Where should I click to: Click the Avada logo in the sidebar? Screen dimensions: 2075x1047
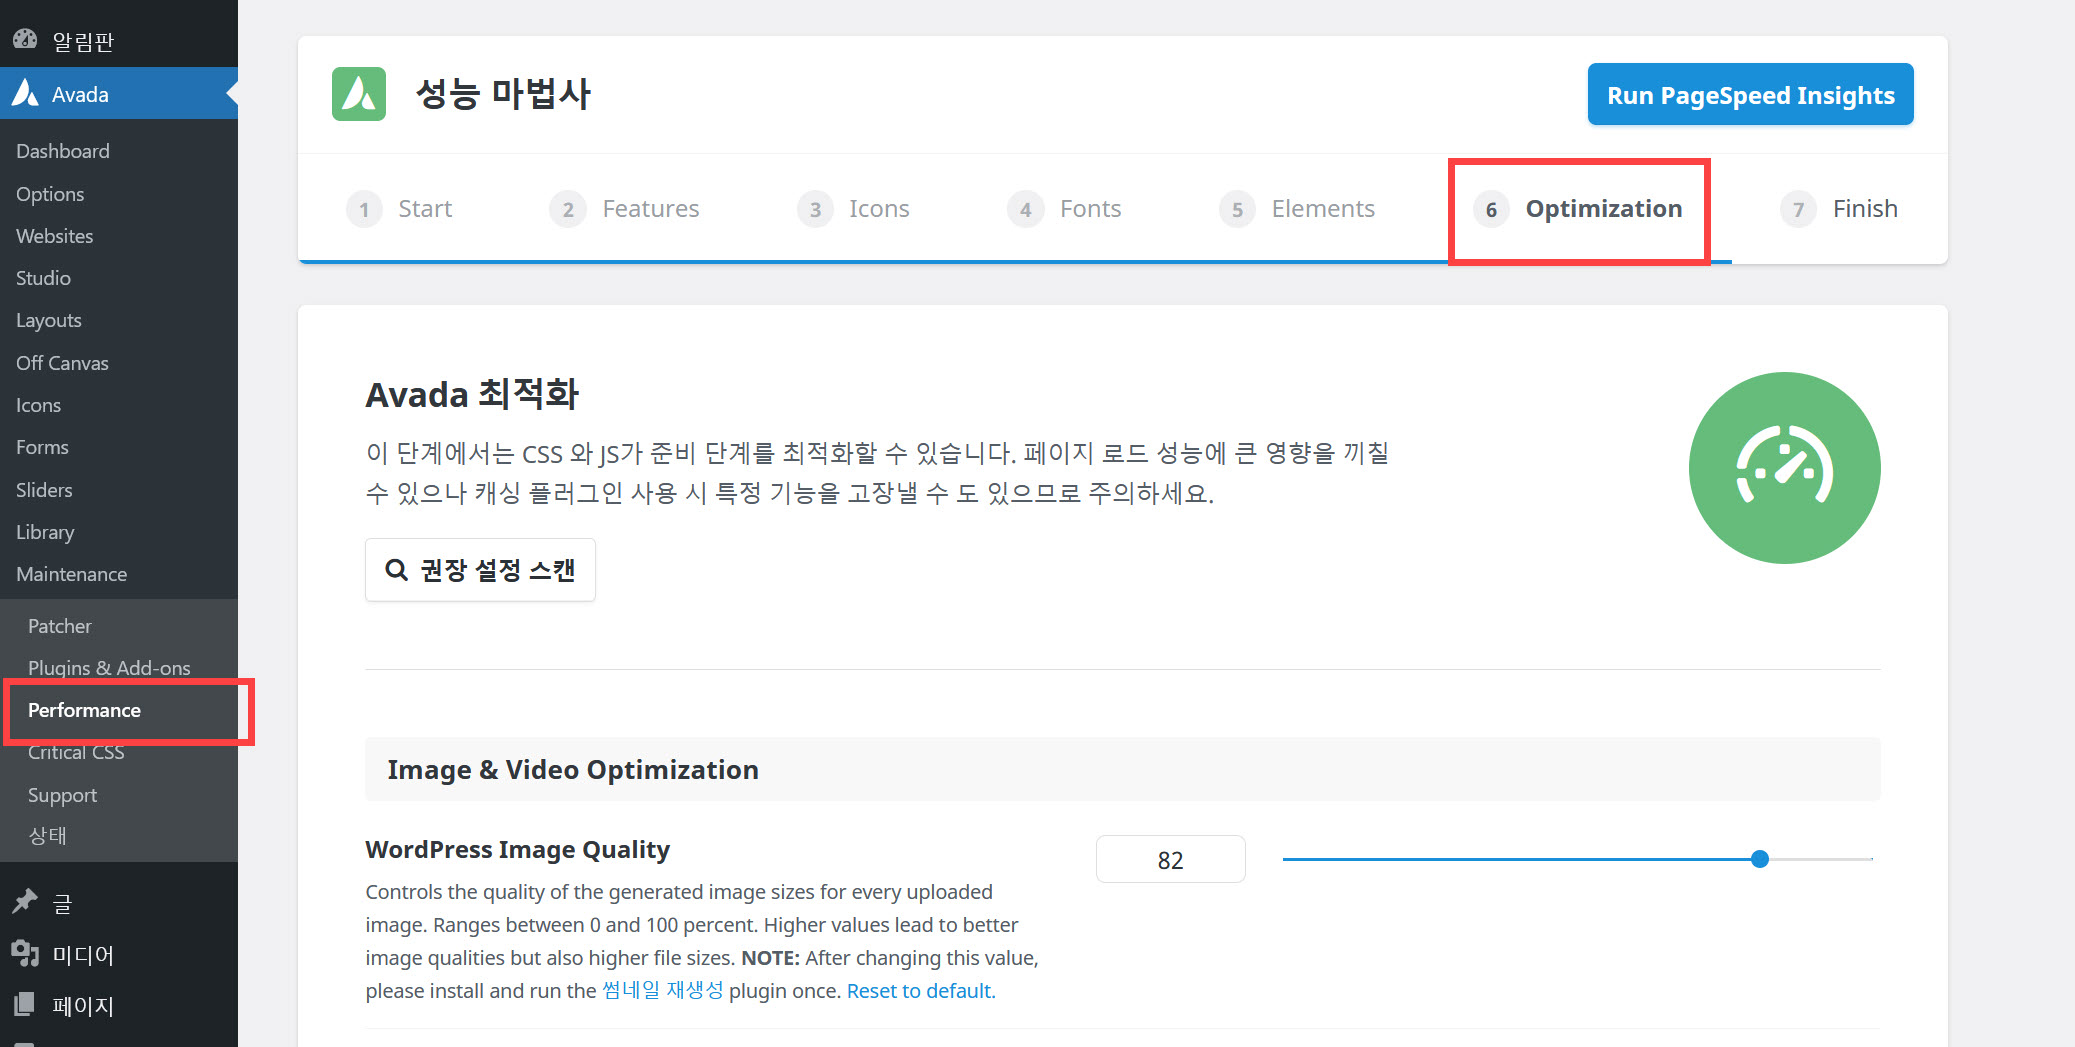(x=26, y=93)
